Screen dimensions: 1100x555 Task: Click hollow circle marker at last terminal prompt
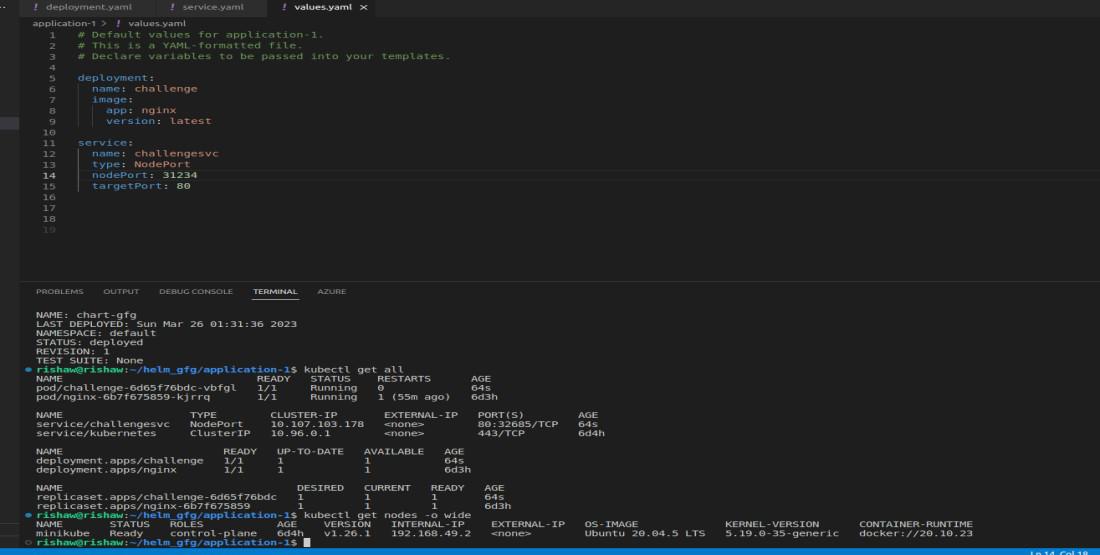click(x=27, y=542)
